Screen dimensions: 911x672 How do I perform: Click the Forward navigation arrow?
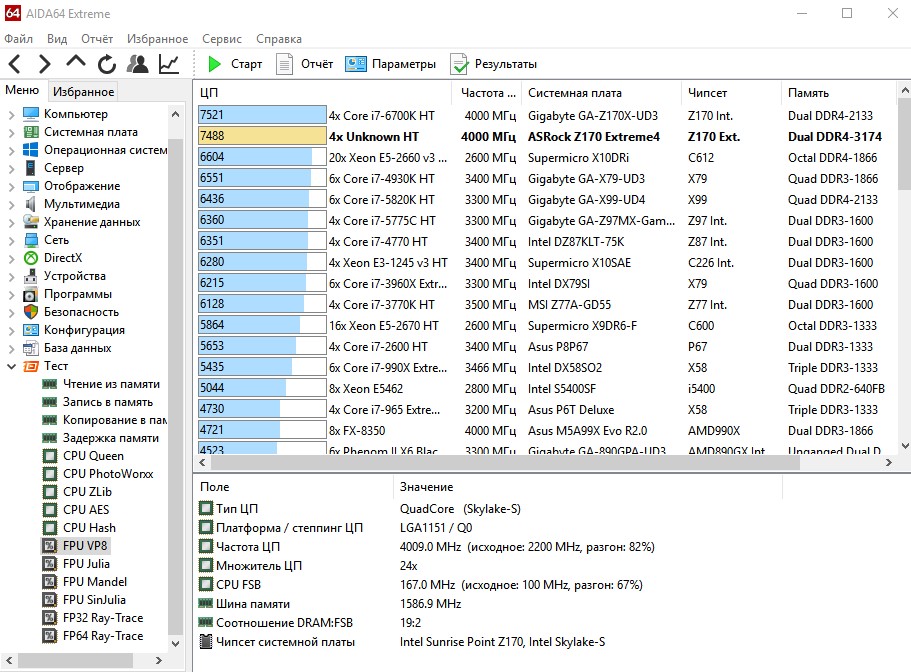click(45, 63)
